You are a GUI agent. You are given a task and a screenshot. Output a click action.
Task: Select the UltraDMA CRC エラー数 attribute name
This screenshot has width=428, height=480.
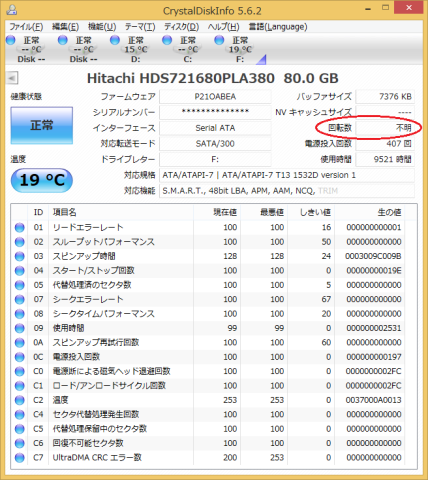tap(97, 458)
